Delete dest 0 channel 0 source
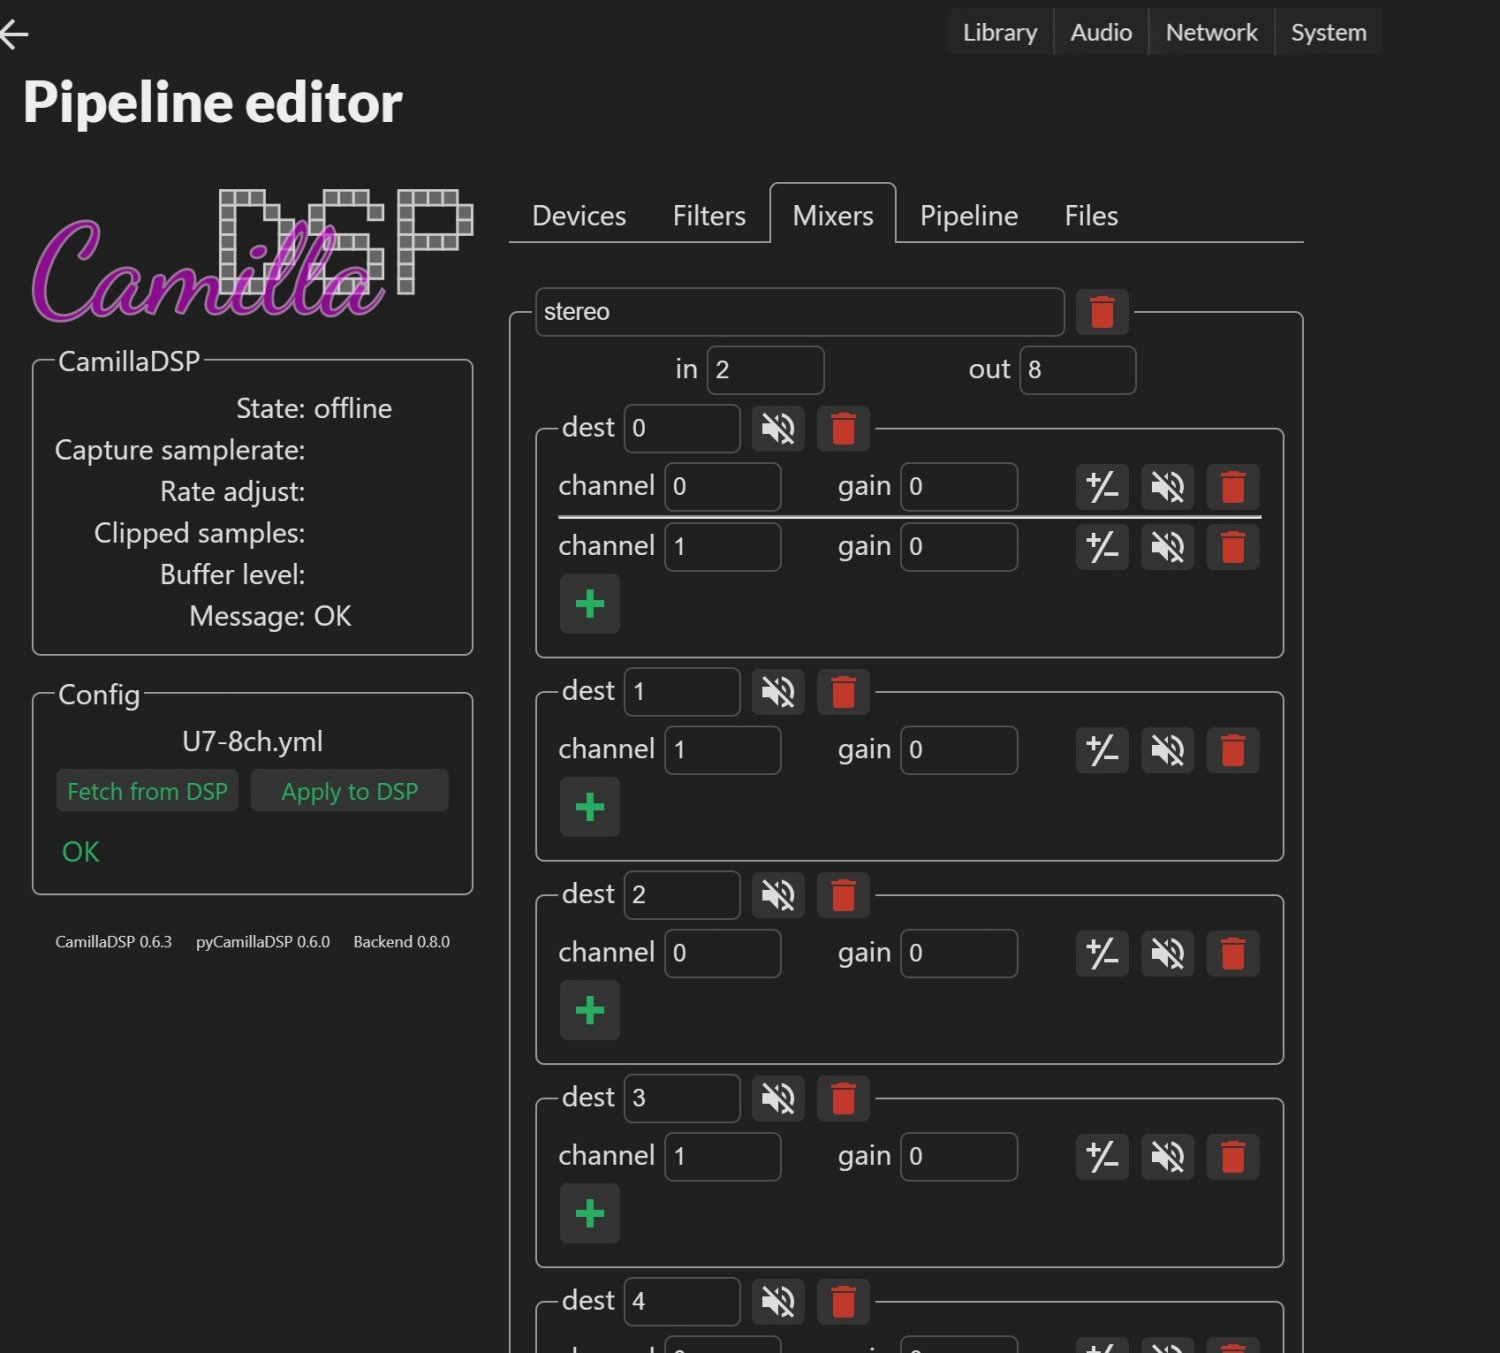This screenshot has width=1500, height=1353. 1232,488
